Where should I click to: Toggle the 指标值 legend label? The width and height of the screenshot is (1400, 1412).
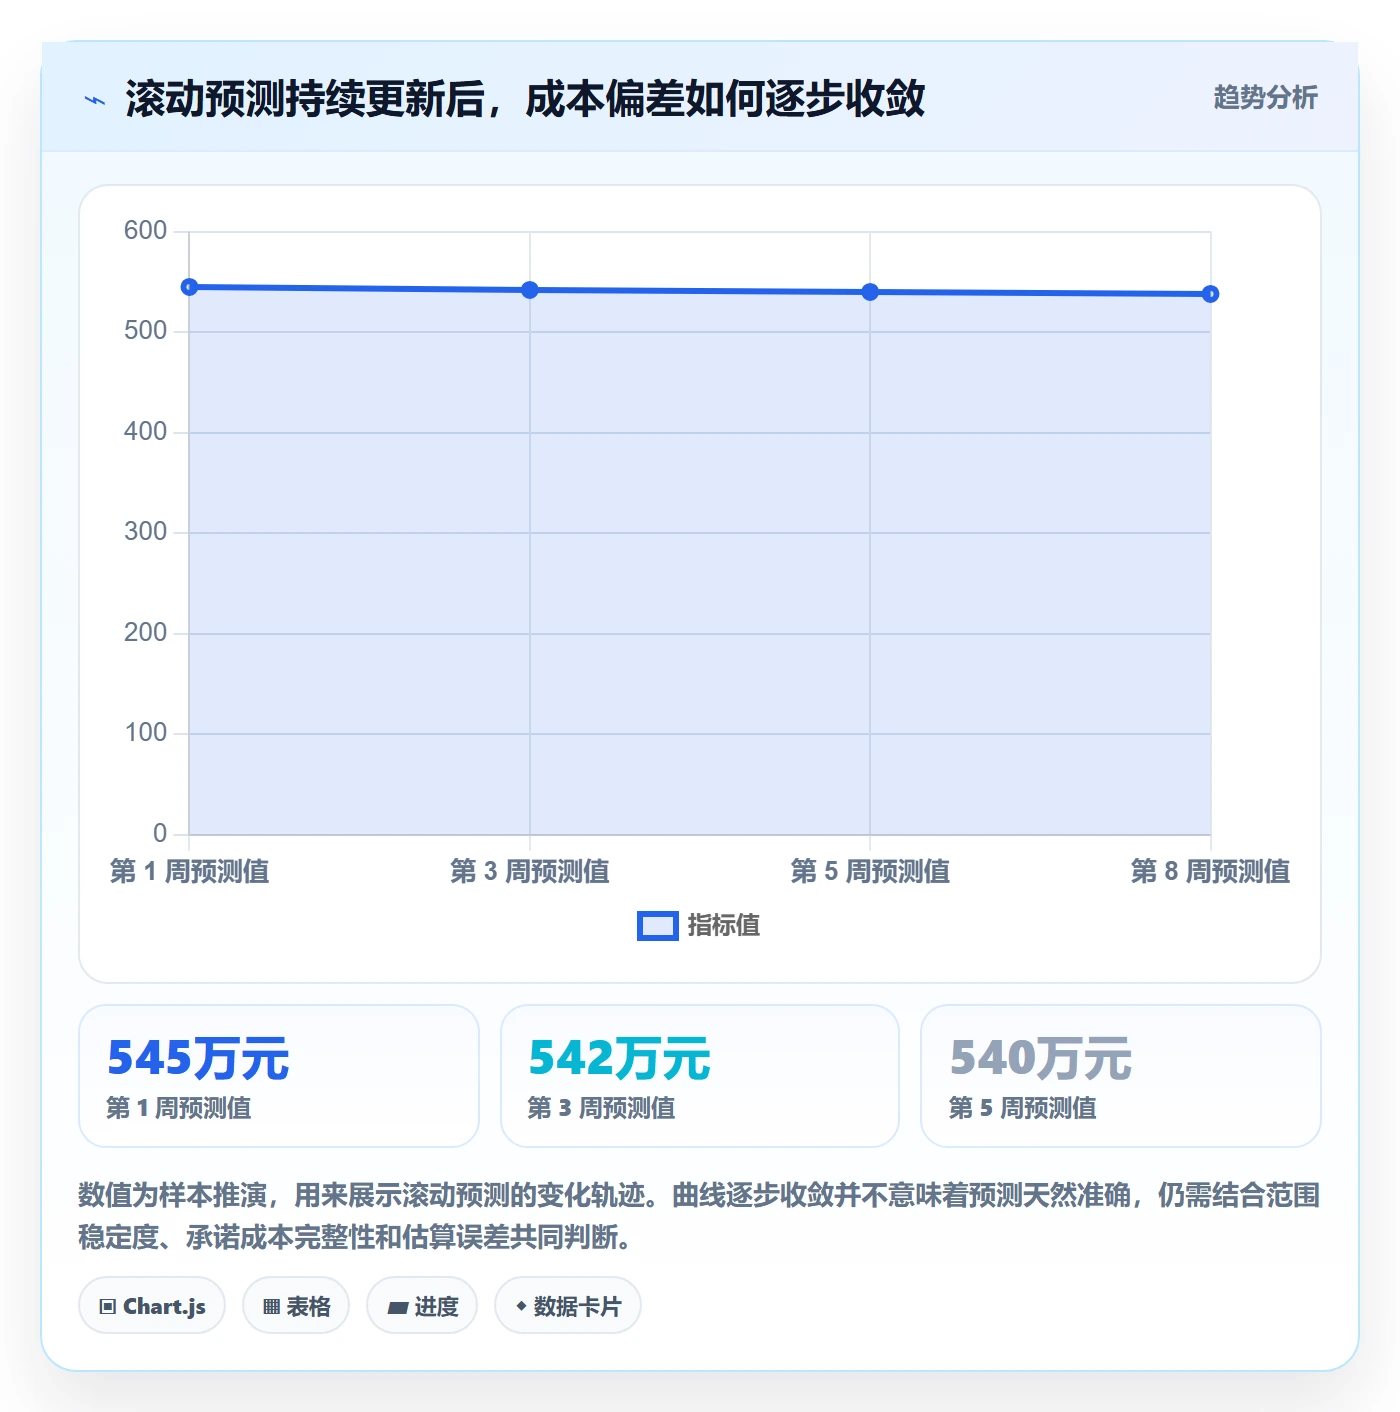(x=724, y=926)
